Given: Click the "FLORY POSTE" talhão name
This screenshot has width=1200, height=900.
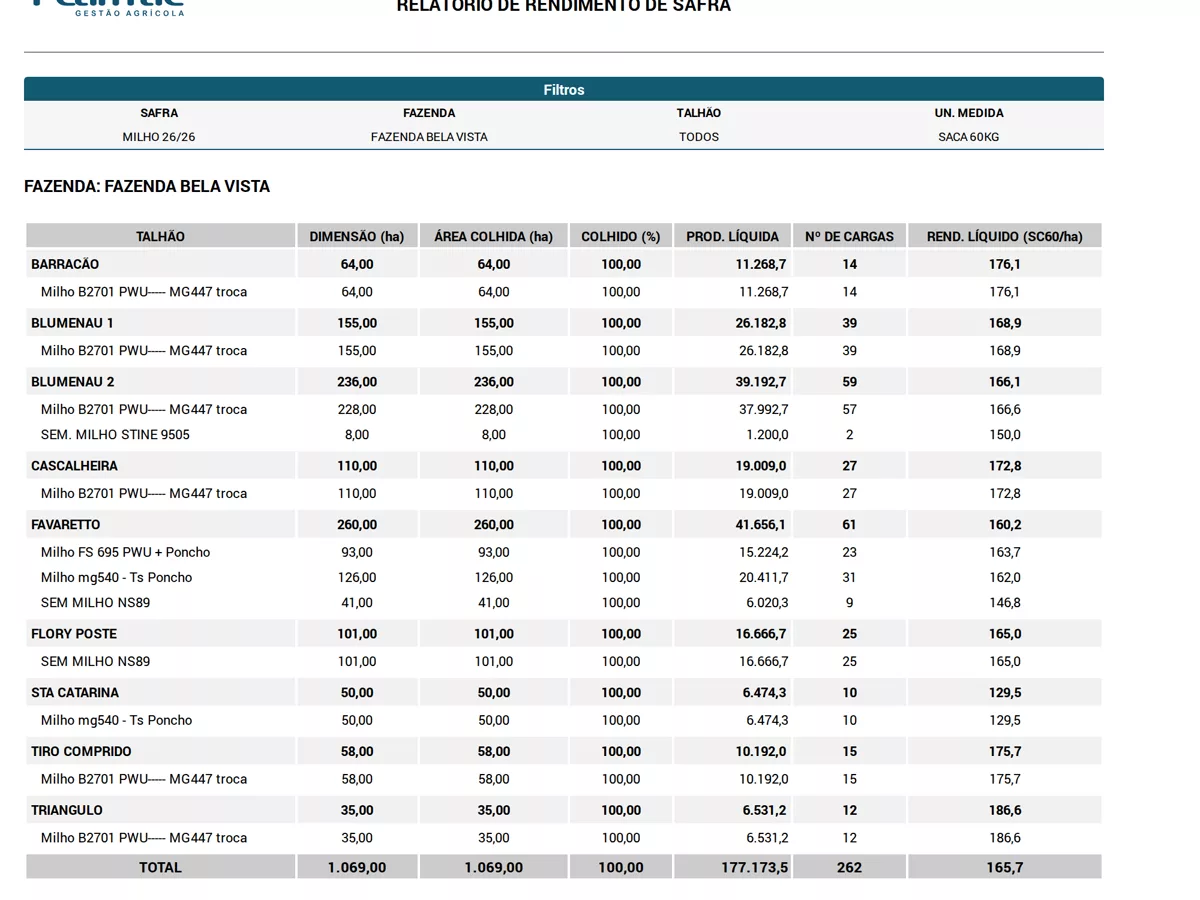Looking at the screenshot, I should coord(73,634).
